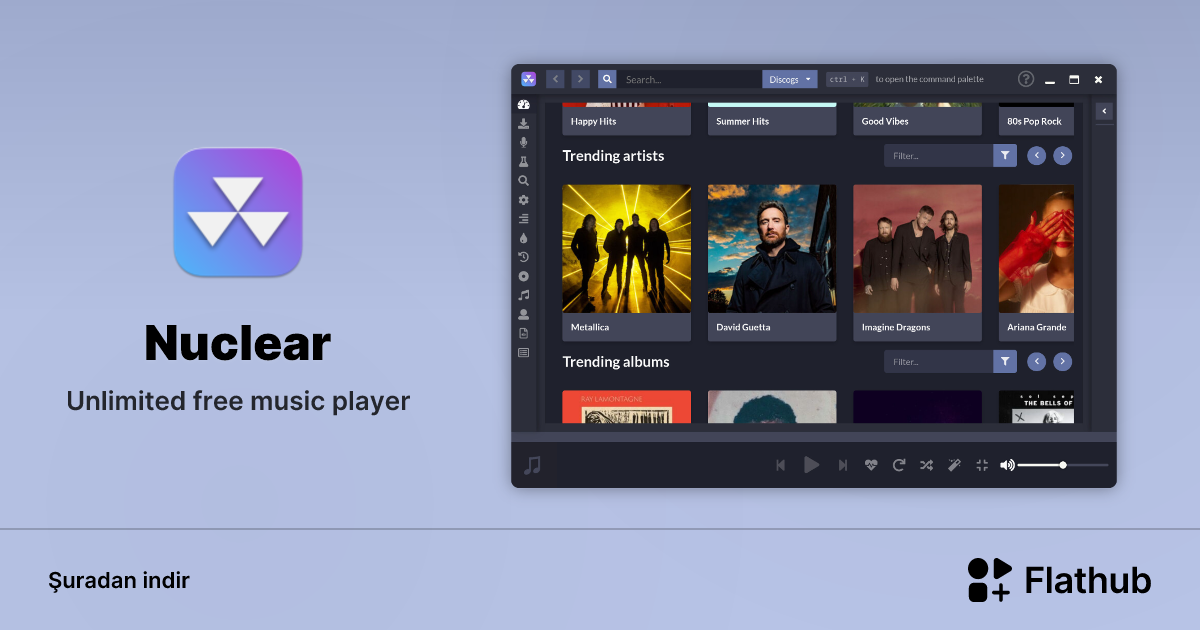
Task: Open the Equalizer from the sidebar
Action: coord(523,218)
